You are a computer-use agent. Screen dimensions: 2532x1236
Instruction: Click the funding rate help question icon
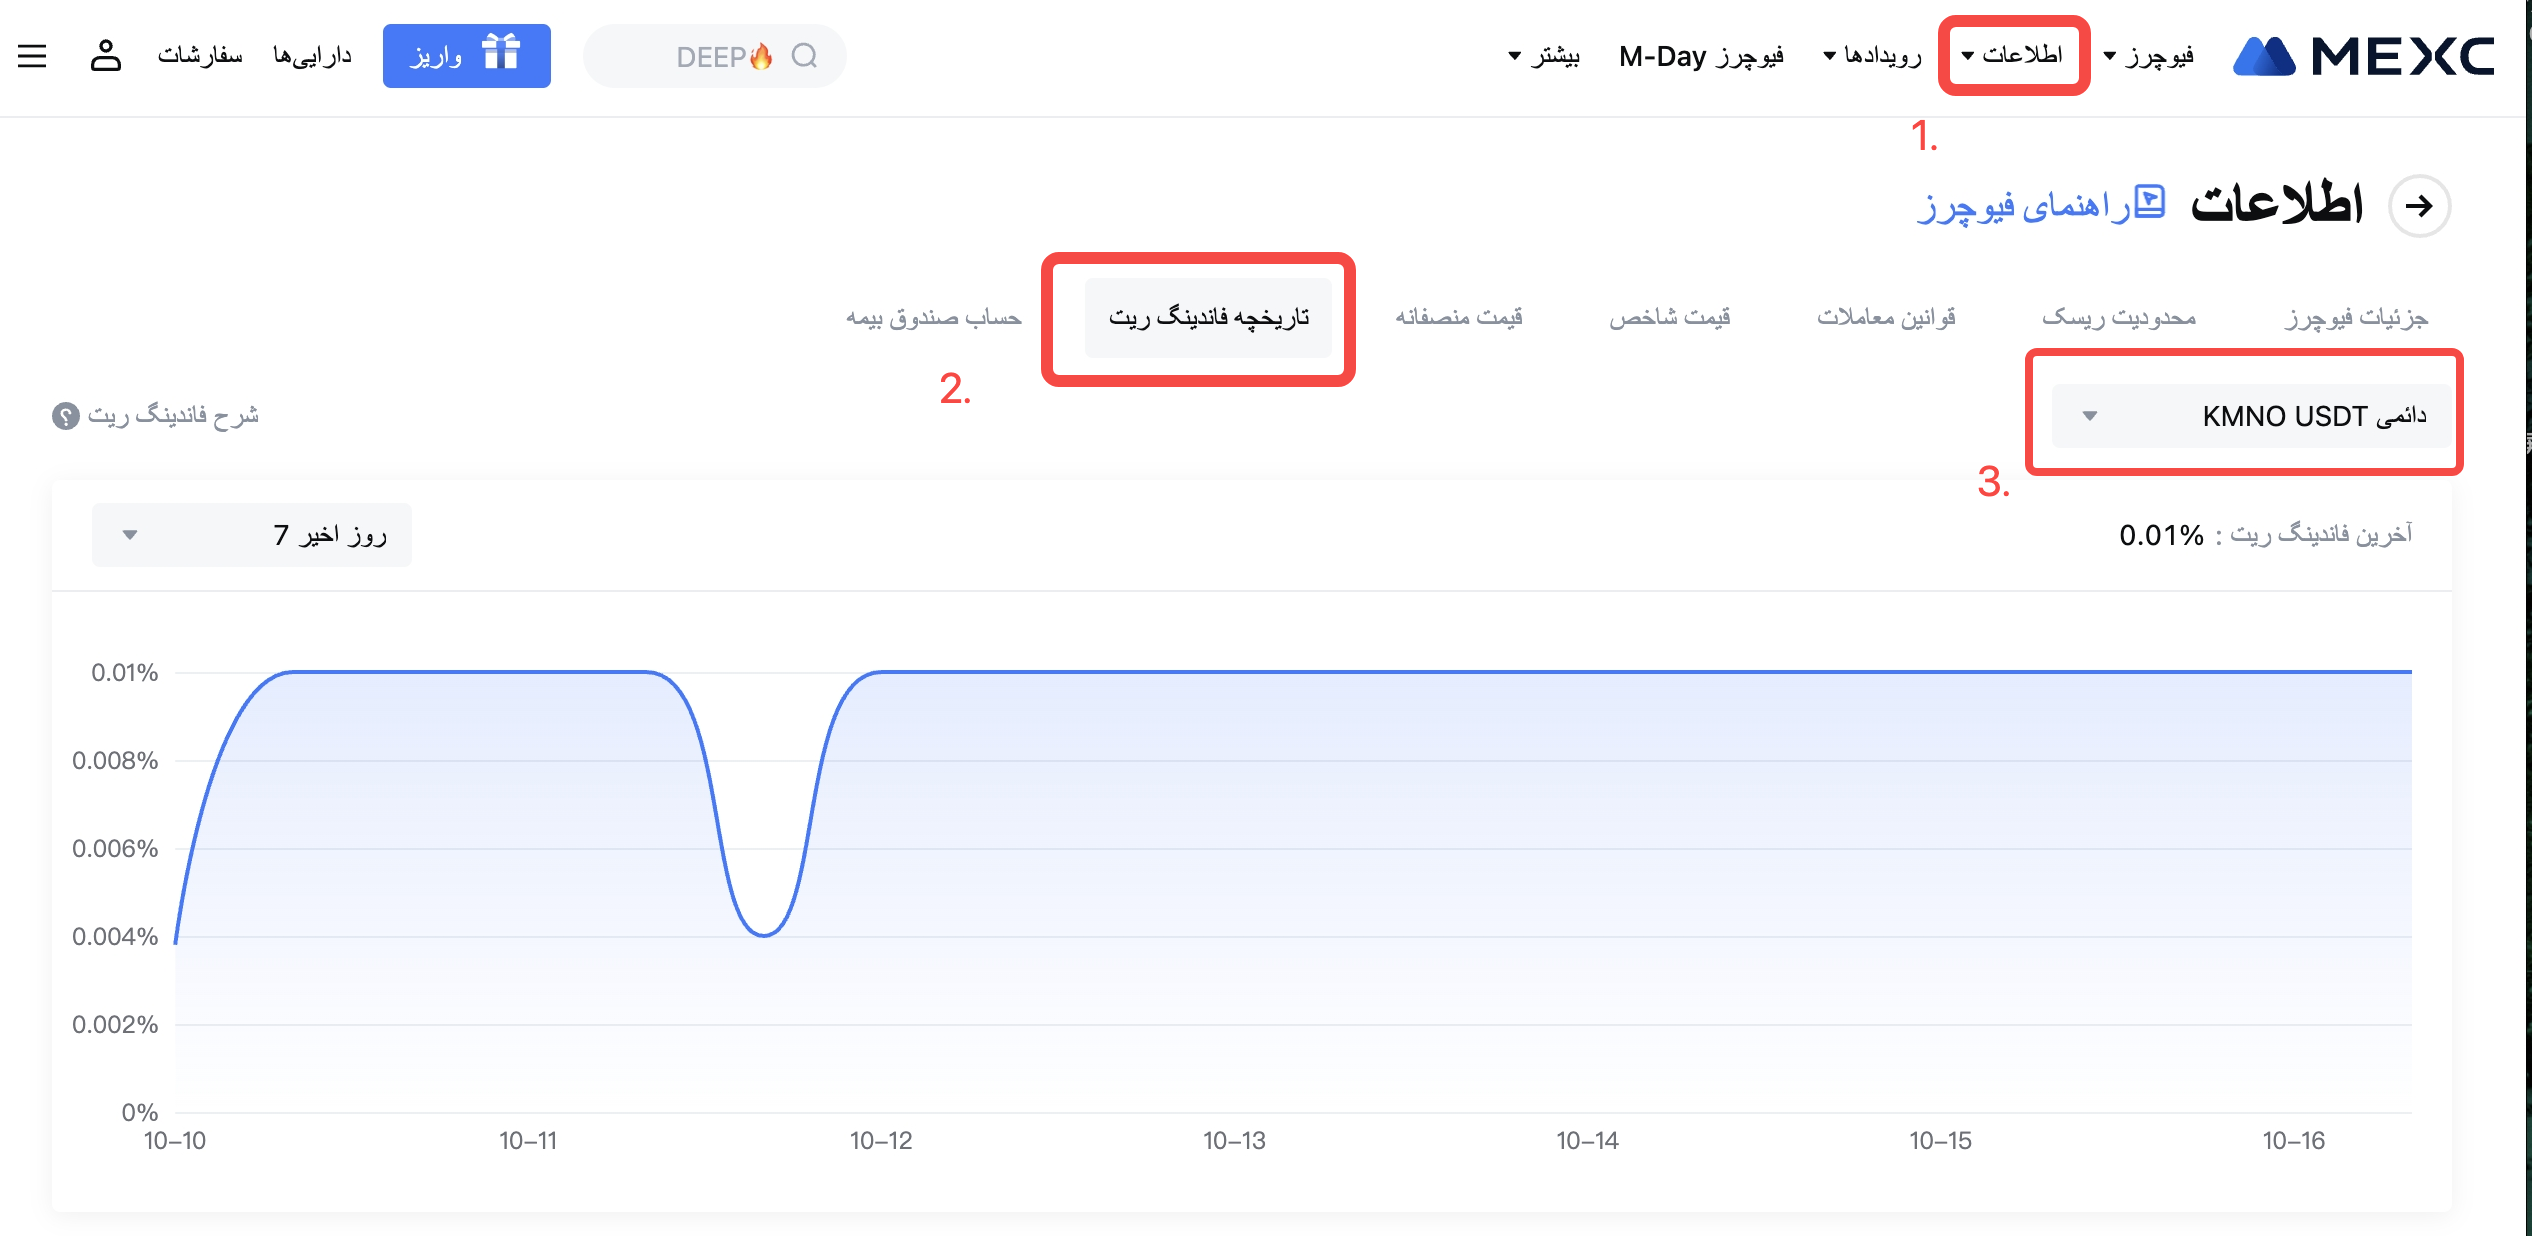(66, 416)
